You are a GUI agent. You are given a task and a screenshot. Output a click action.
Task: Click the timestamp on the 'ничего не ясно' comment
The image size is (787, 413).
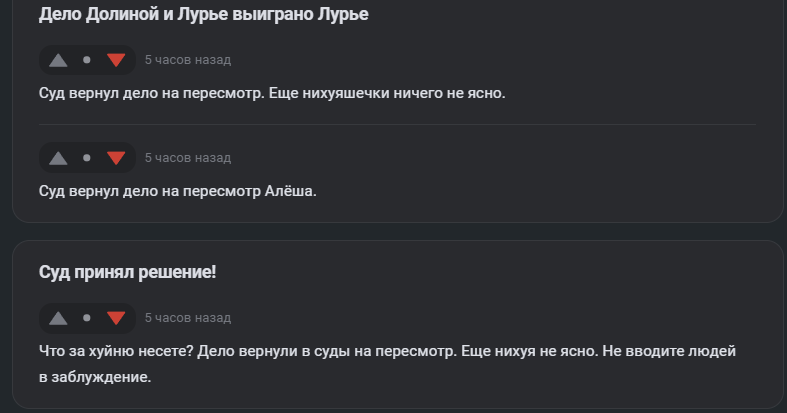[x=188, y=60]
